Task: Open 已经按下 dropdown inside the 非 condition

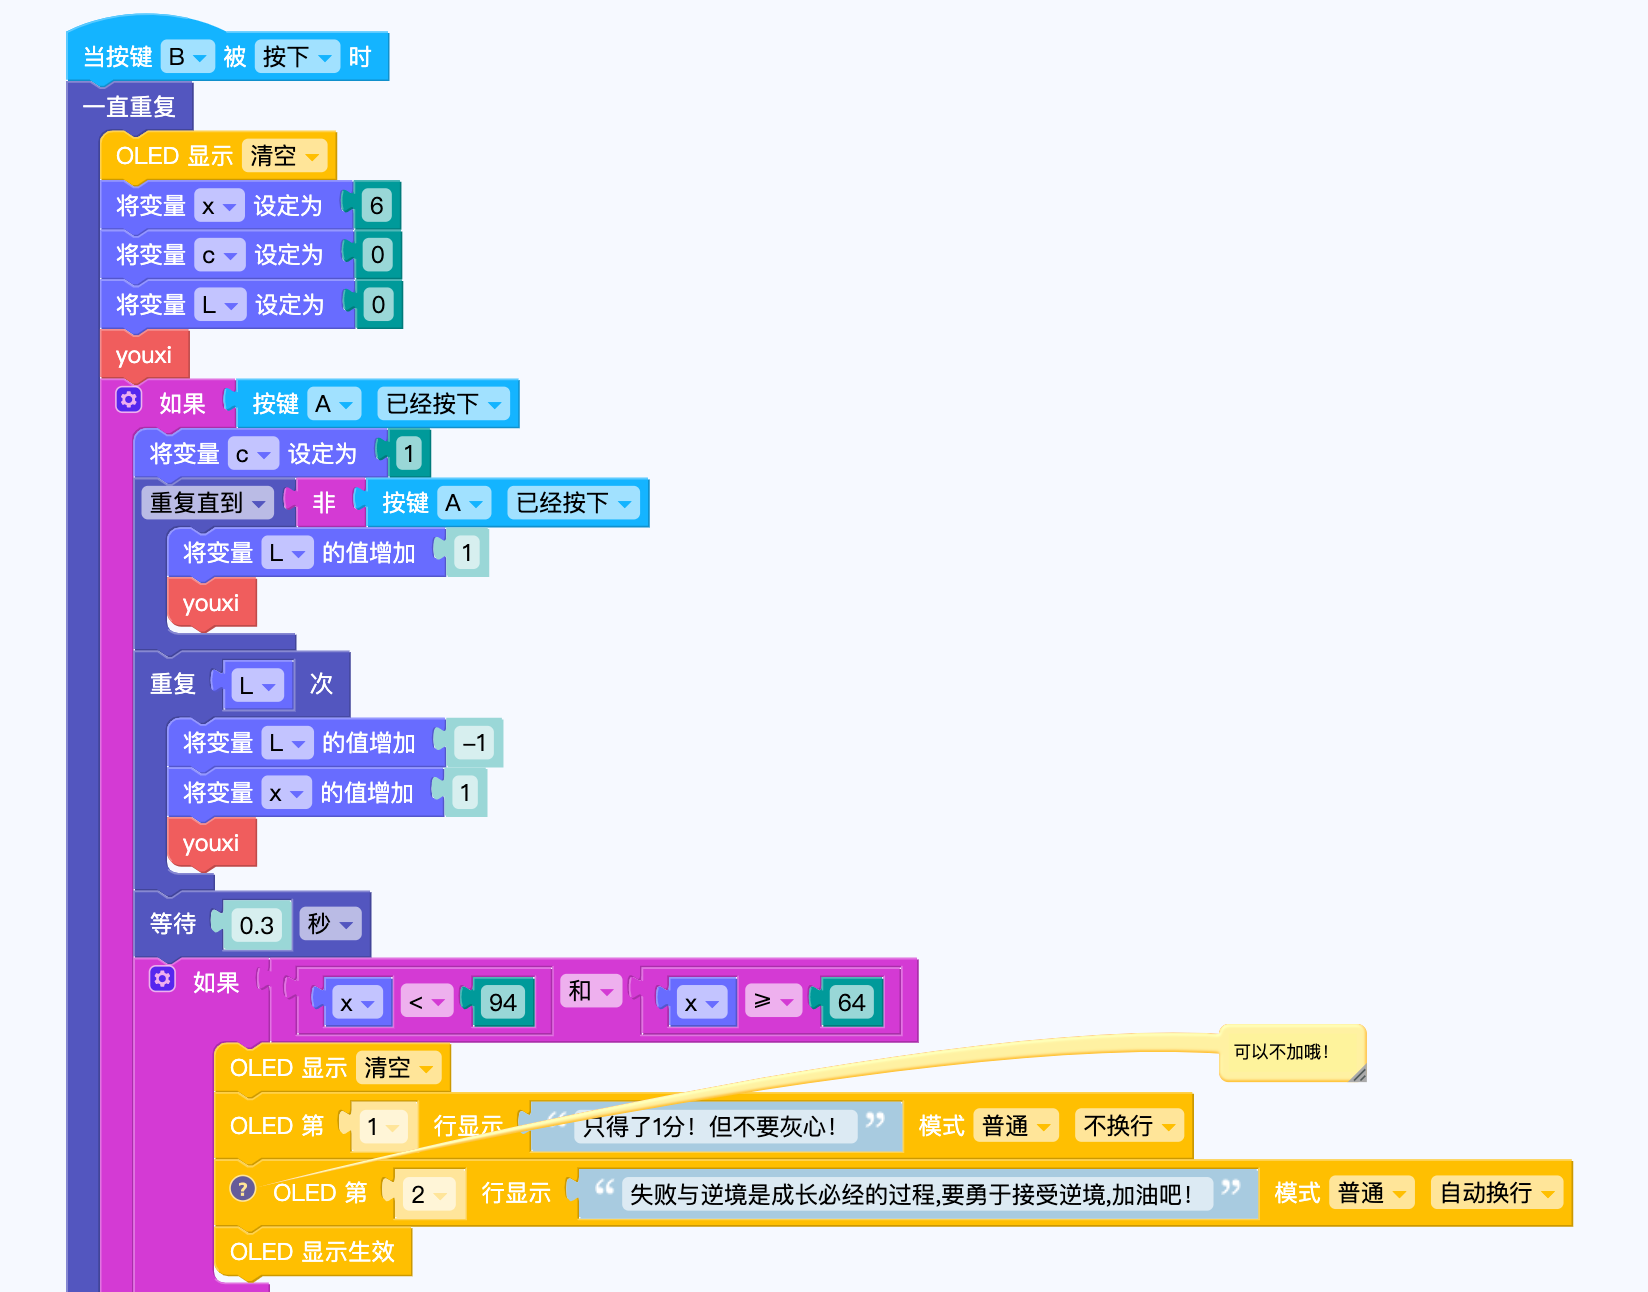Action: click(x=574, y=503)
